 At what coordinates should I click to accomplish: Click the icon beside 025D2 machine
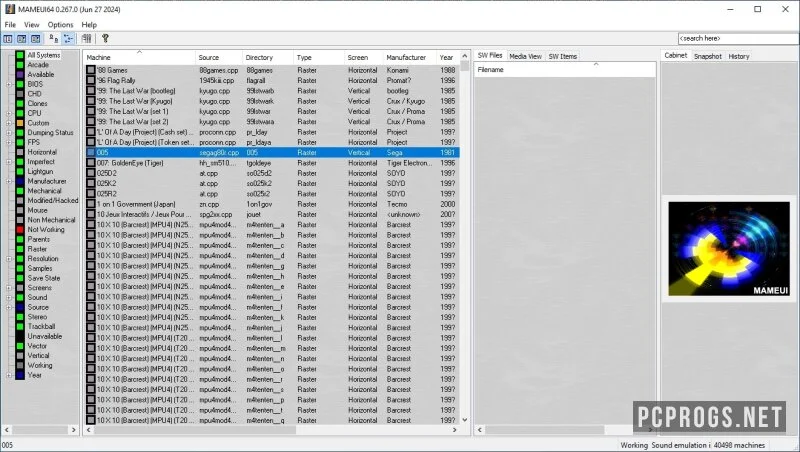91,173
